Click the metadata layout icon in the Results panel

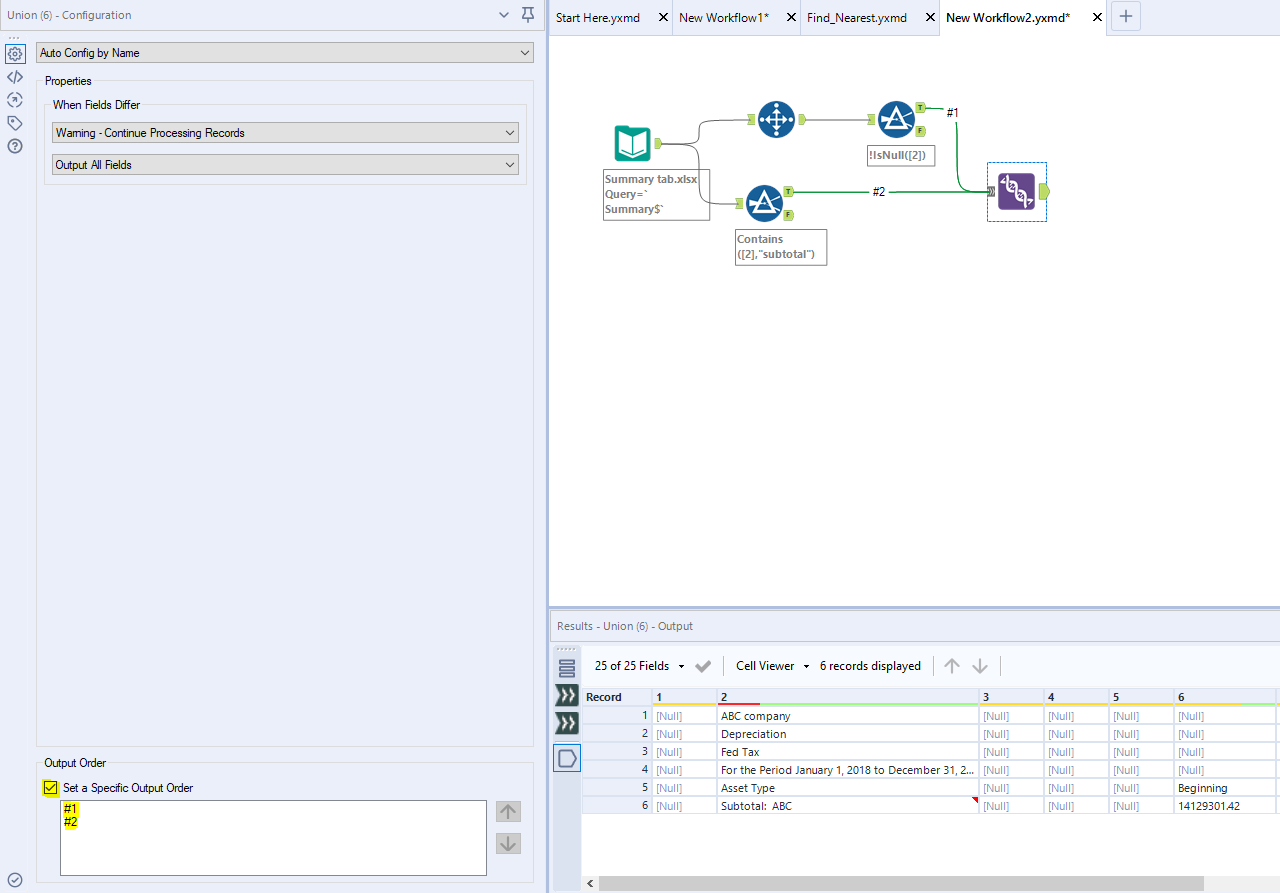point(567,666)
